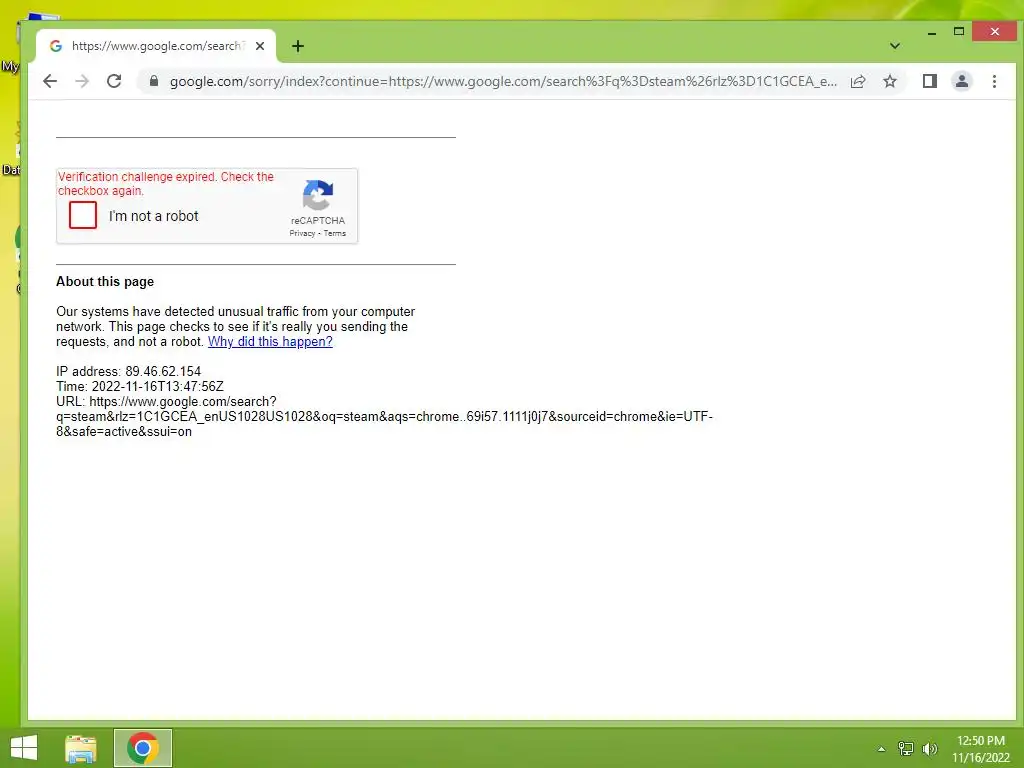Go back with the browser back arrow
This screenshot has height=768, width=1024.
point(50,81)
